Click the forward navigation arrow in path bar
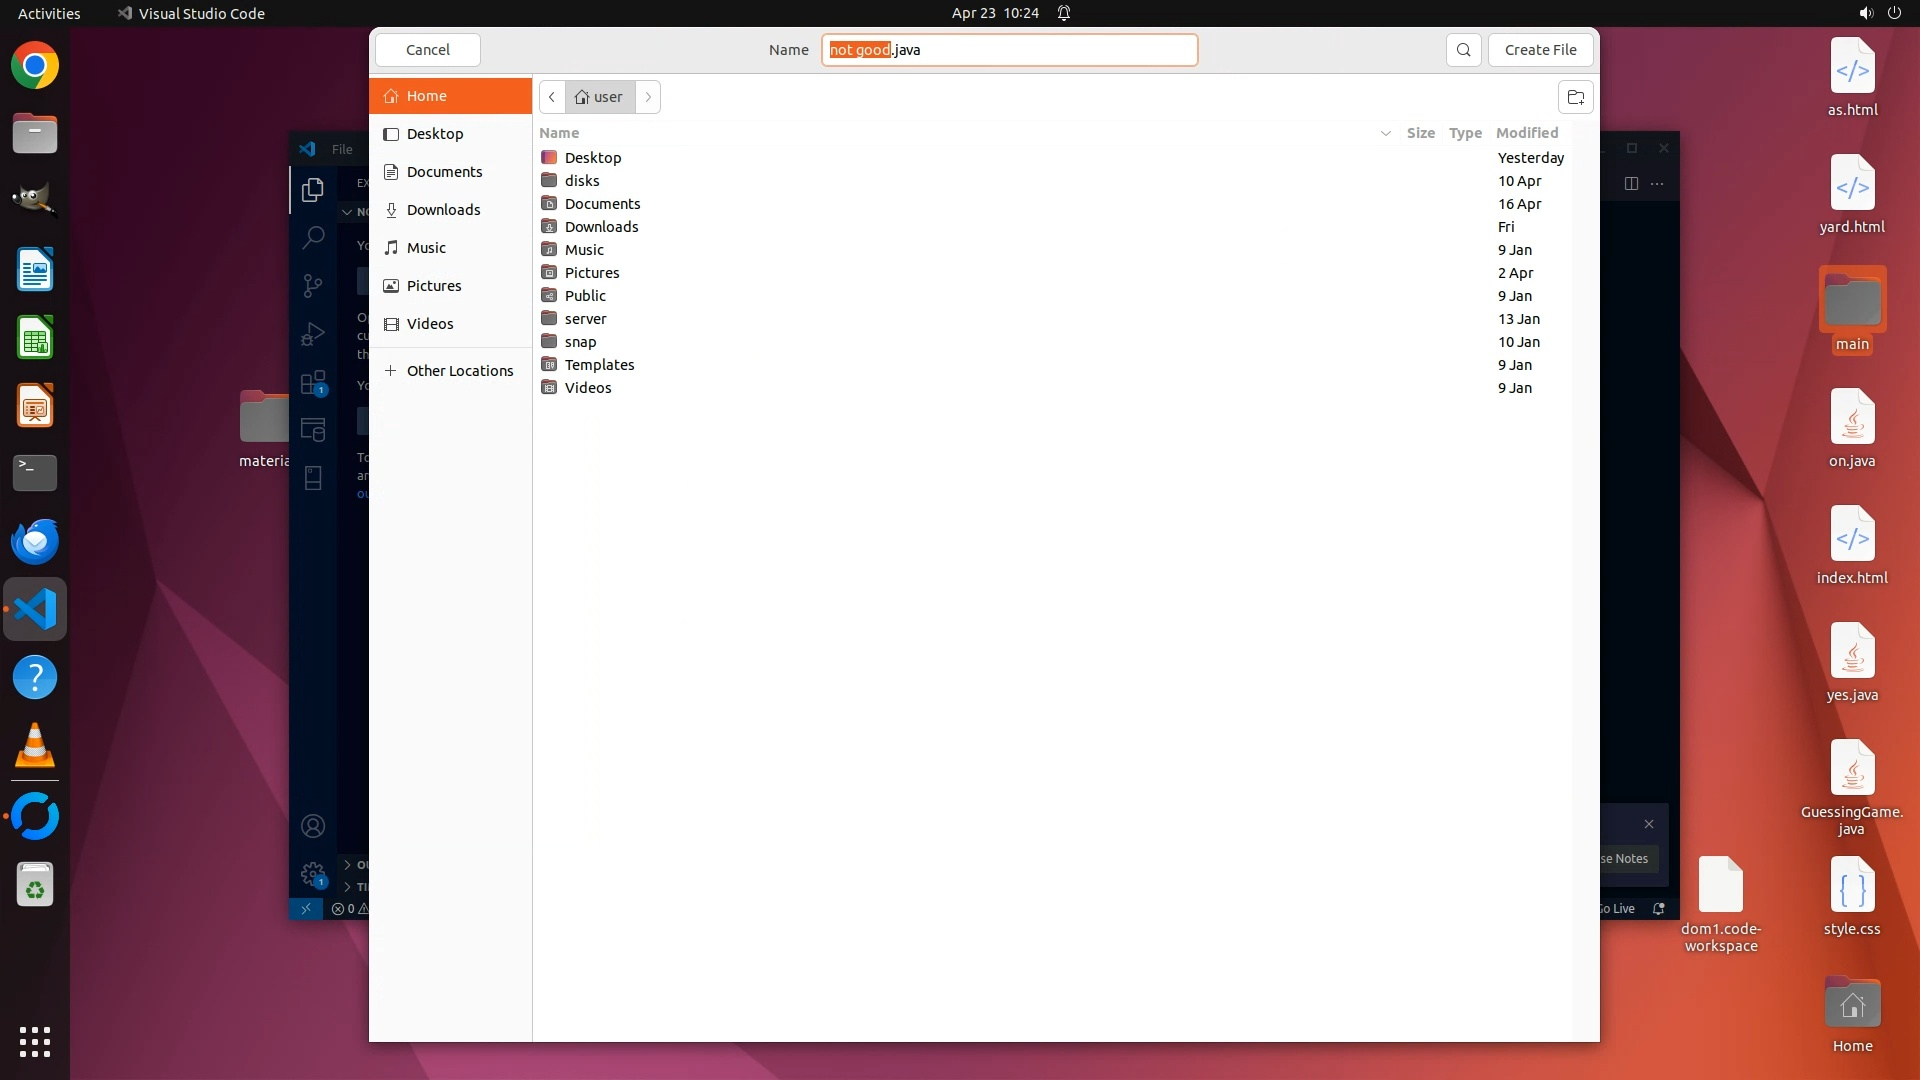Image resolution: width=1920 pixels, height=1080 pixels. tap(648, 97)
